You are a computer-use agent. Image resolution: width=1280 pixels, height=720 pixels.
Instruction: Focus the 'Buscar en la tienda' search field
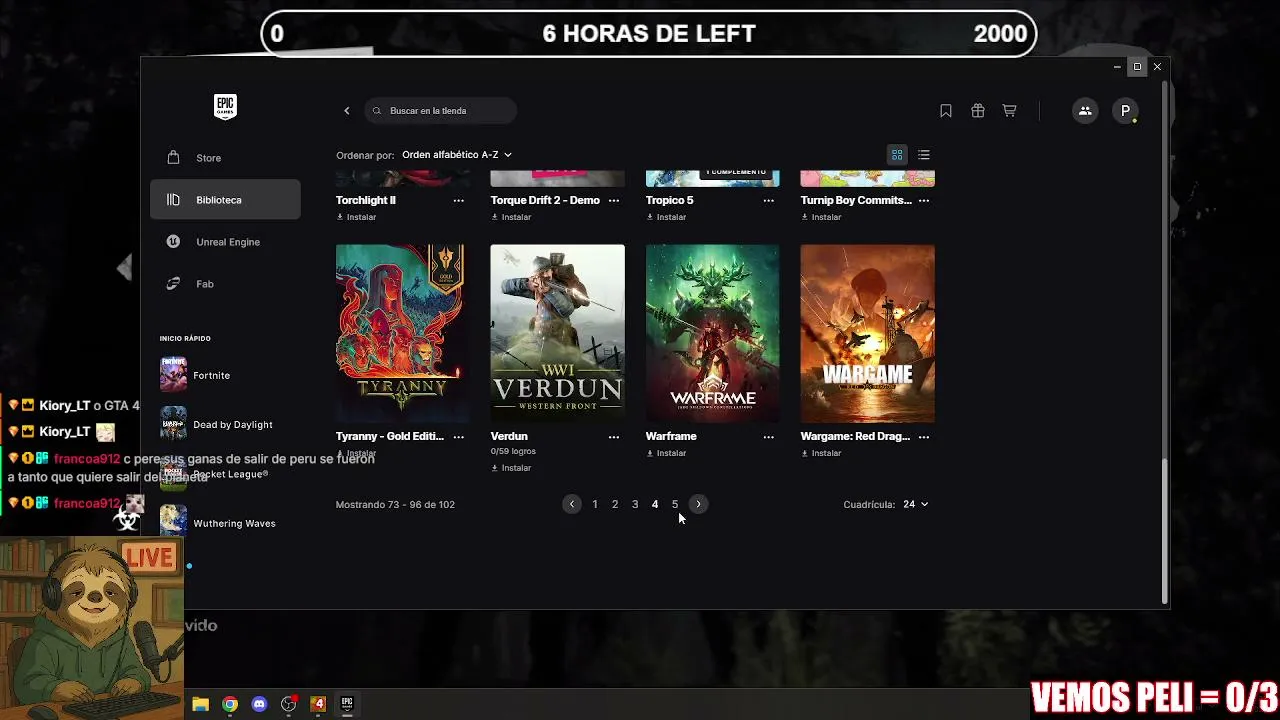tap(441, 111)
